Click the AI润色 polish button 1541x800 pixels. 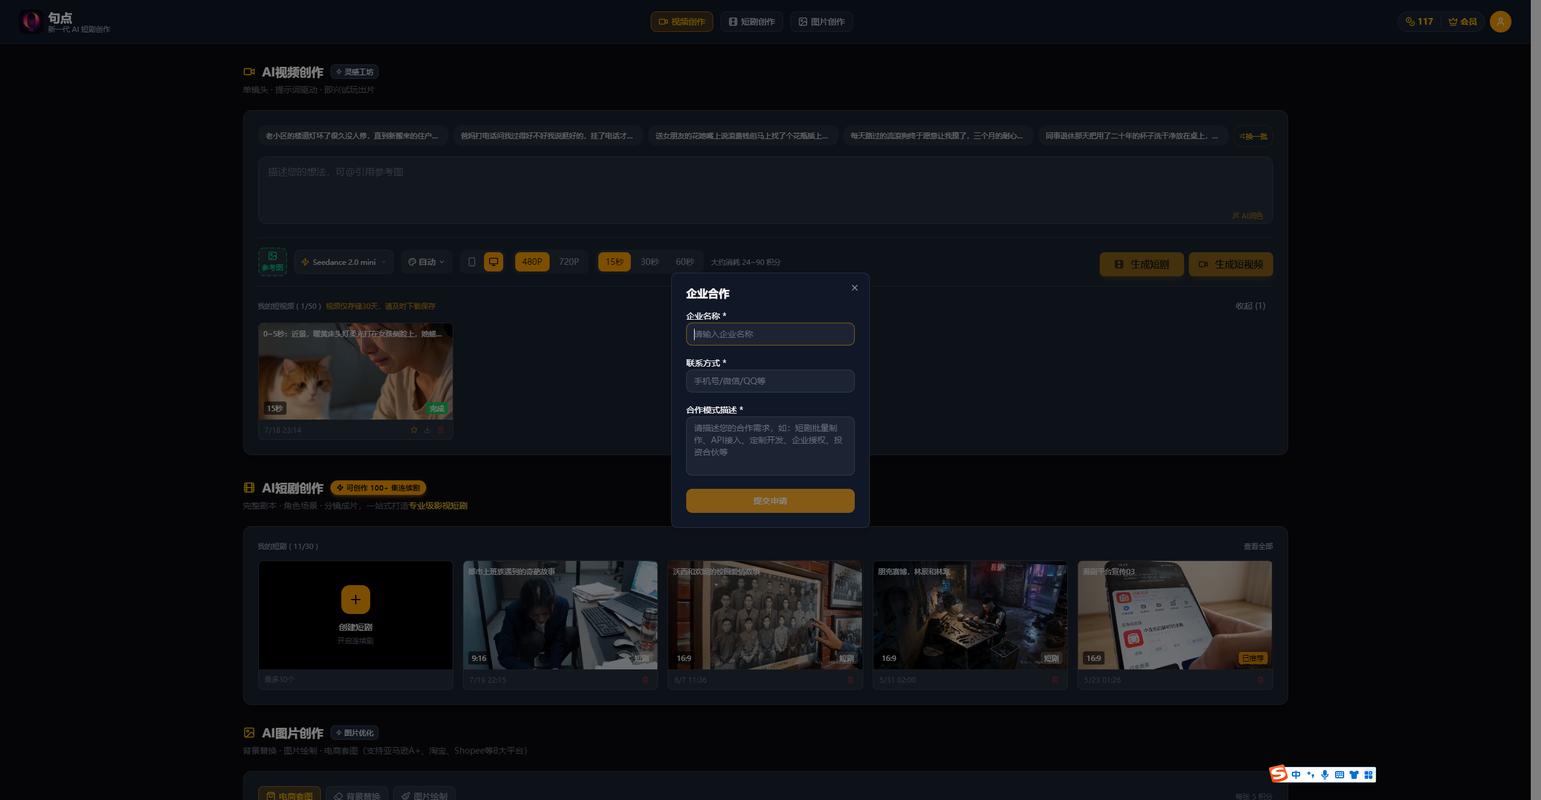pos(1247,215)
